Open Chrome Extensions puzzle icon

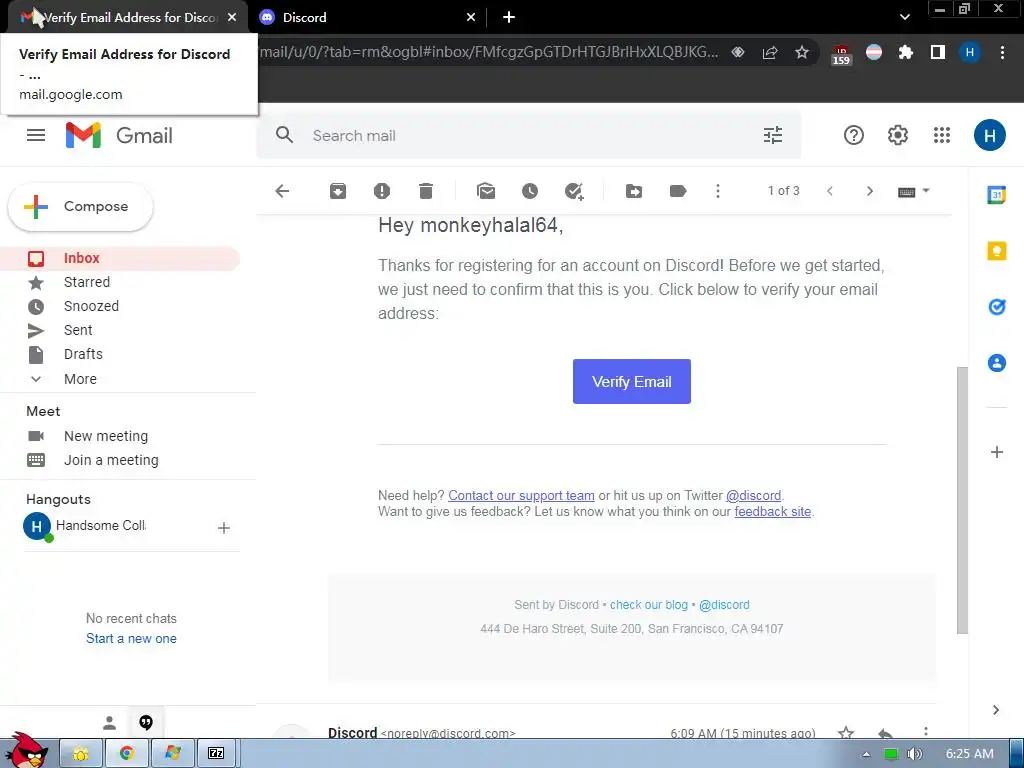coord(905,52)
